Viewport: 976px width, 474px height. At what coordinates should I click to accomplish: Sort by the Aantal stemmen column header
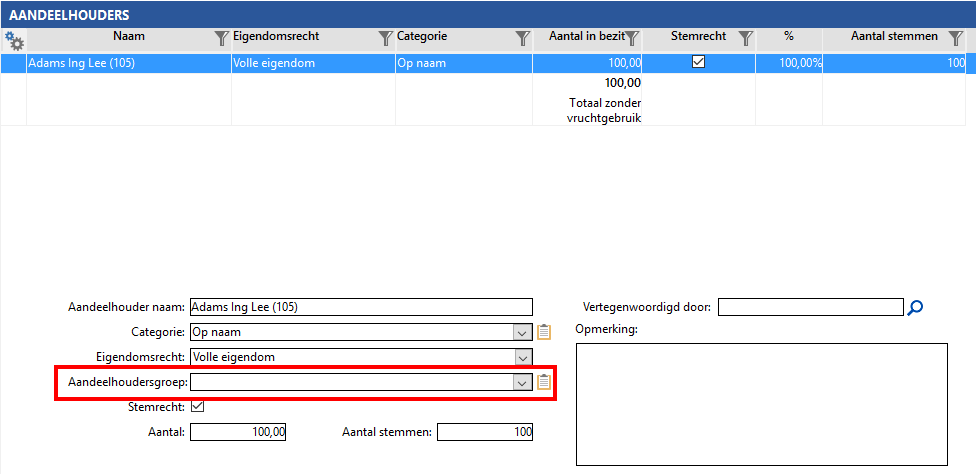pos(894,37)
